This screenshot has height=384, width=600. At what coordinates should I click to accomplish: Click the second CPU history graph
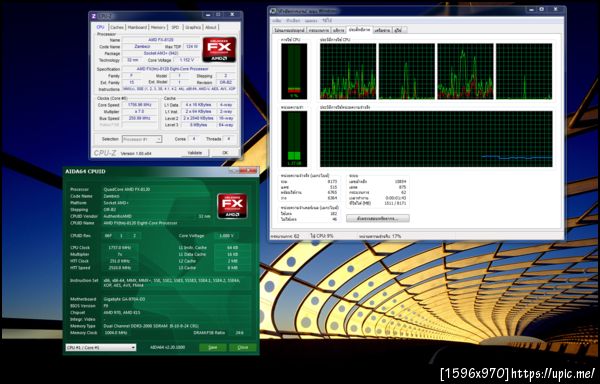[x=407, y=71]
